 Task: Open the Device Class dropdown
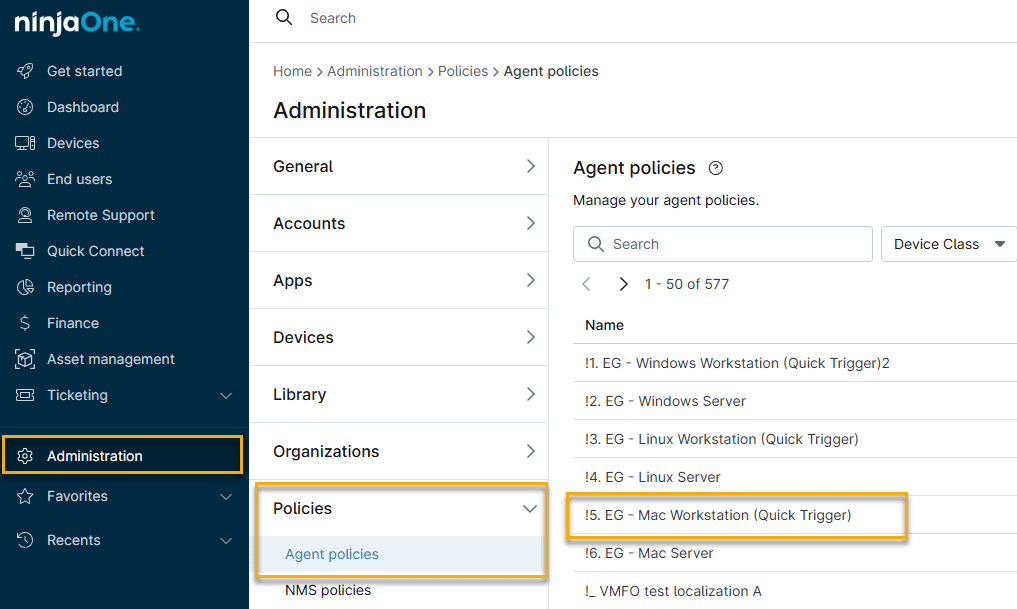pyautogui.click(x=948, y=244)
